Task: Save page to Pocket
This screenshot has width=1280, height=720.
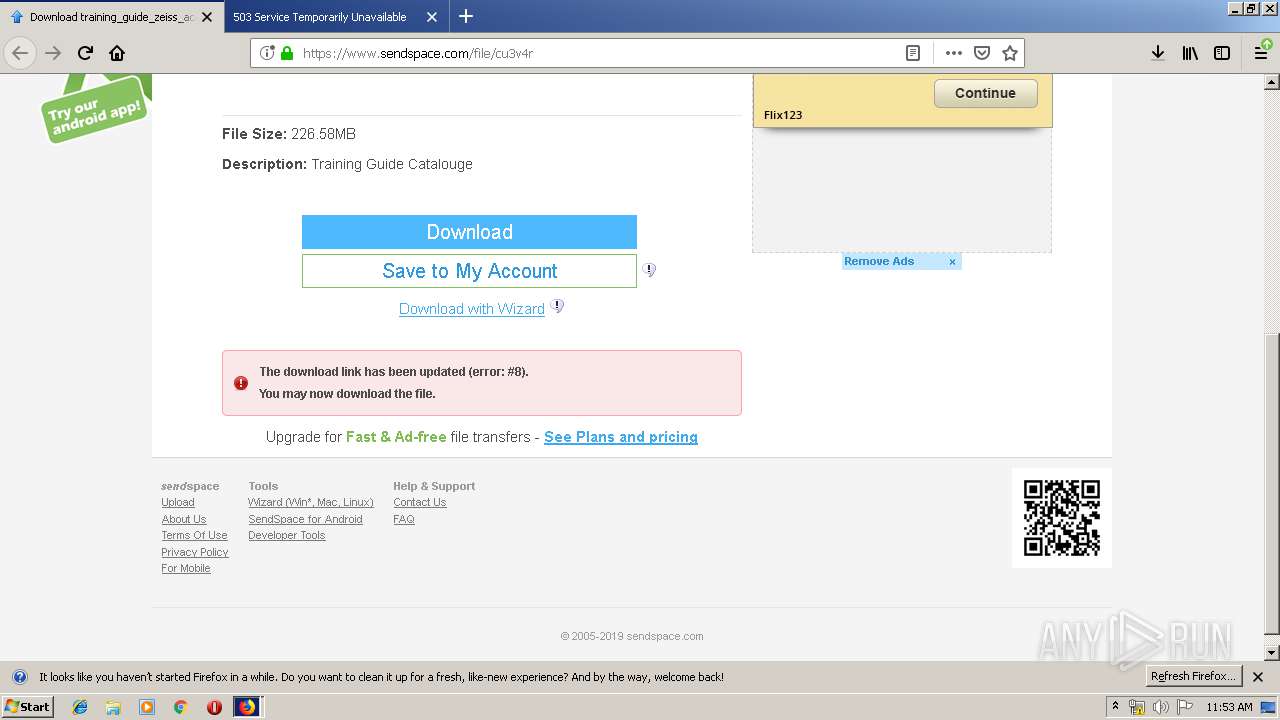Action: (982, 53)
